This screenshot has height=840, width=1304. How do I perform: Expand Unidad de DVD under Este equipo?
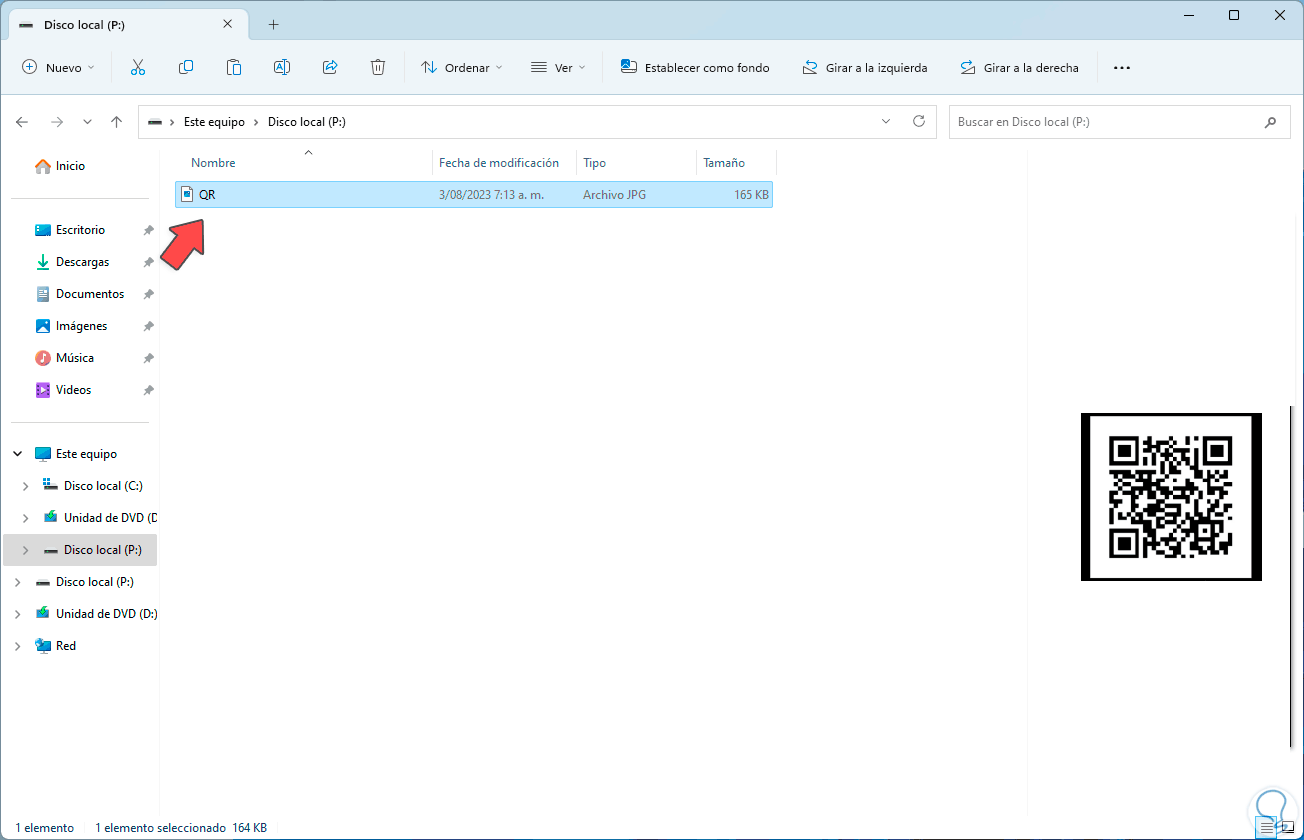coord(26,518)
